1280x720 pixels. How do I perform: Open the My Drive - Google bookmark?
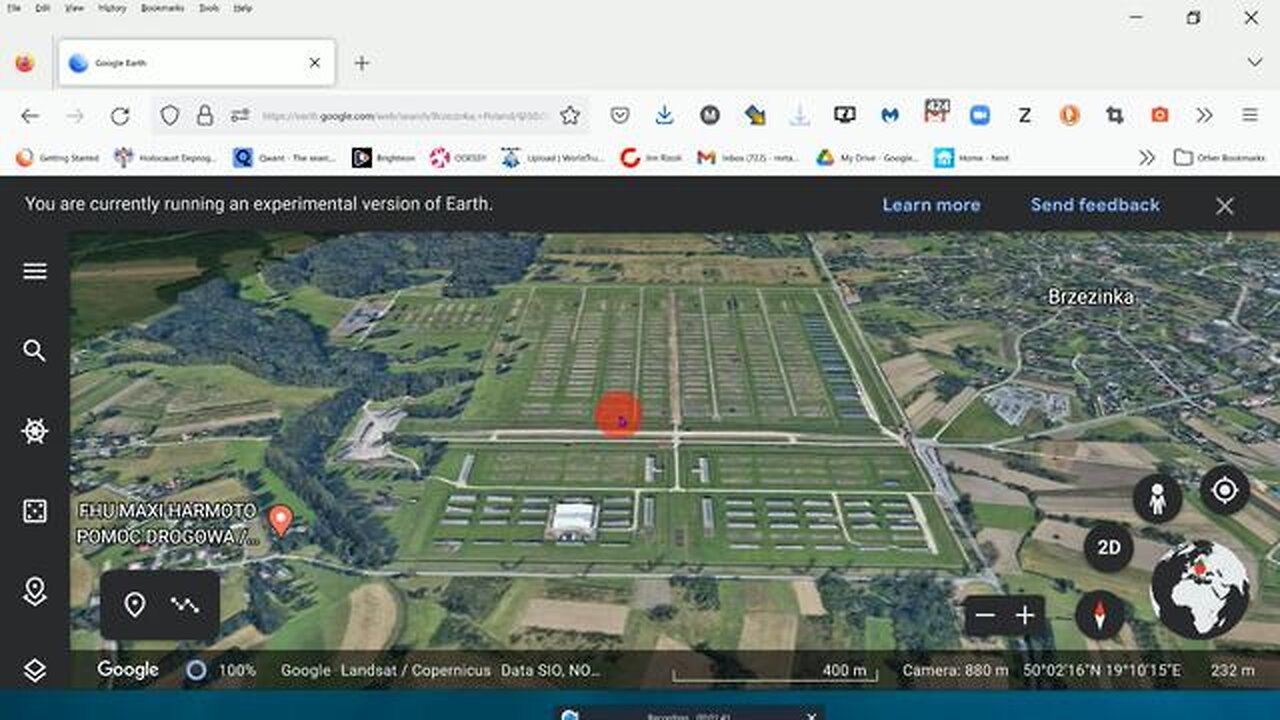(x=867, y=158)
